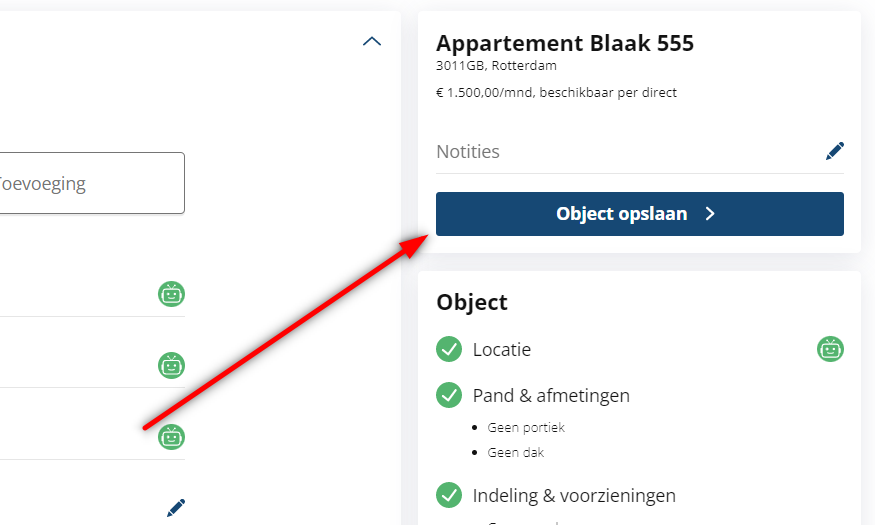875x525 pixels.
Task: Select the Geen dak bullet item
Action: pyautogui.click(x=515, y=452)
